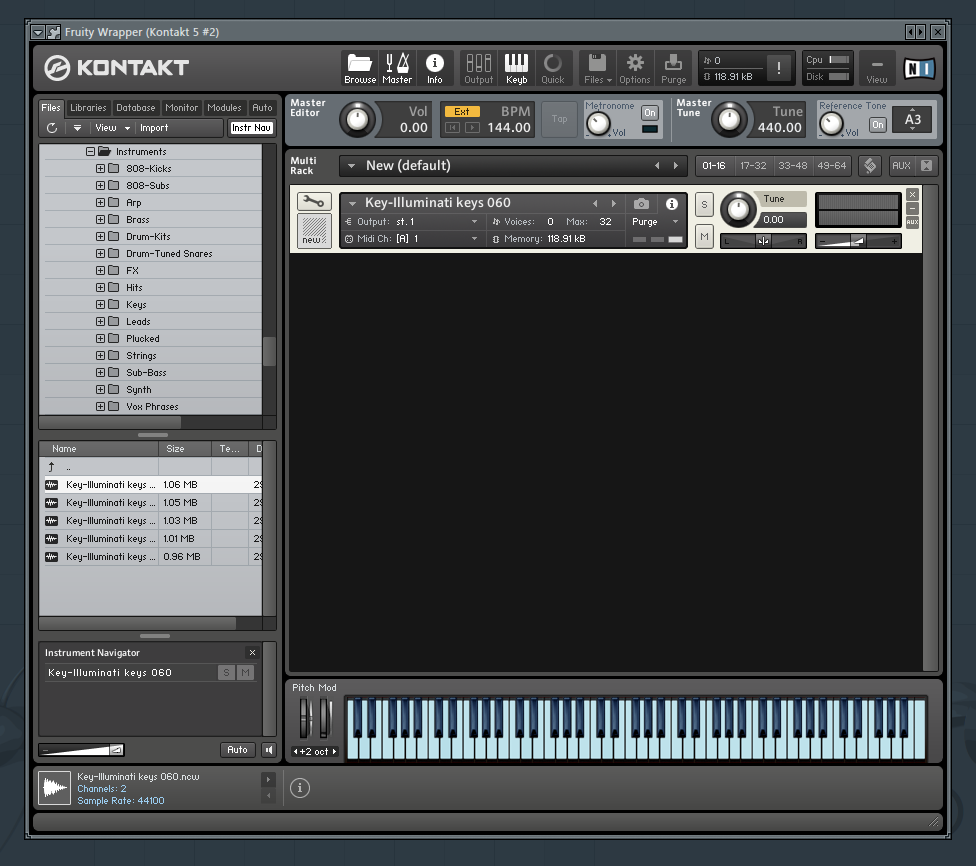Mute the Key-Illuminati instrument with M
This screenshot has width=976, height=866.
click(x=704, y=237)
